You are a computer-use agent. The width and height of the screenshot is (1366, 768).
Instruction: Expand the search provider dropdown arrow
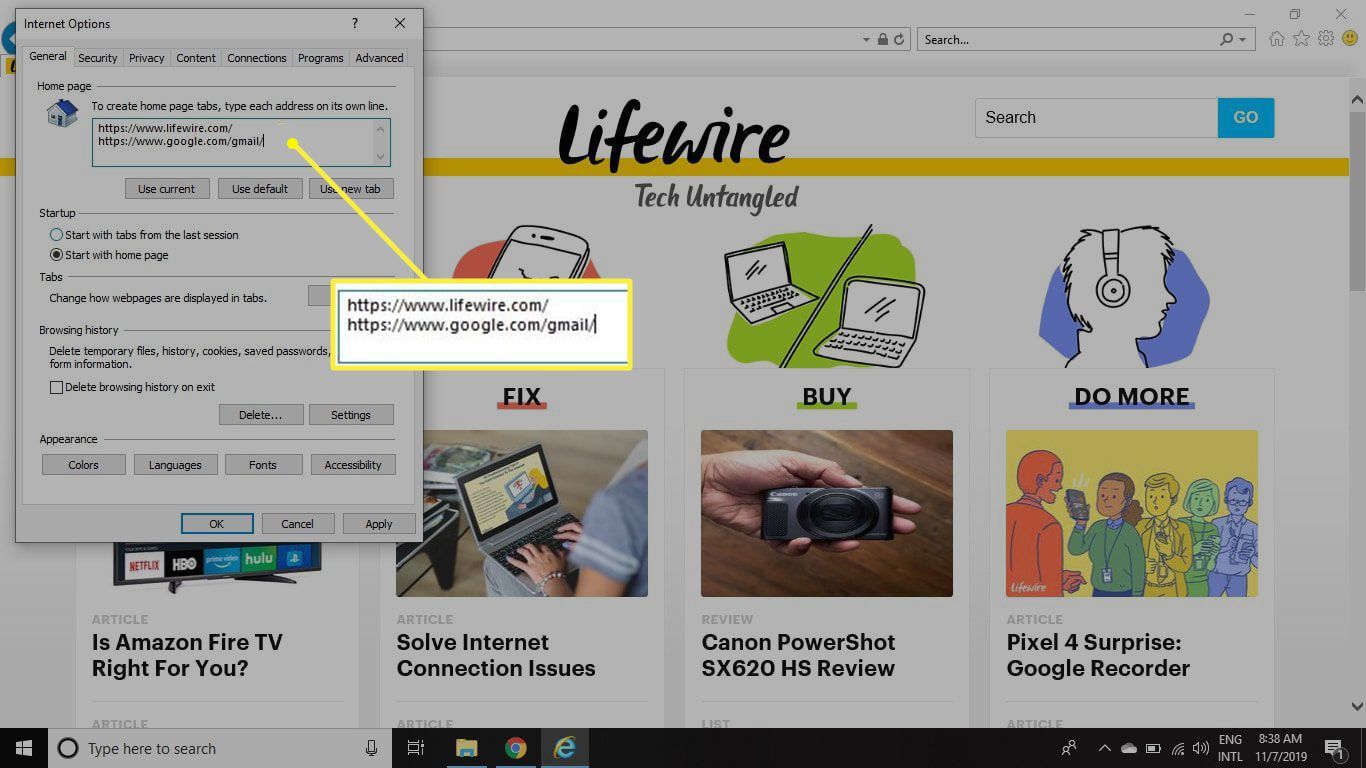1243,40
